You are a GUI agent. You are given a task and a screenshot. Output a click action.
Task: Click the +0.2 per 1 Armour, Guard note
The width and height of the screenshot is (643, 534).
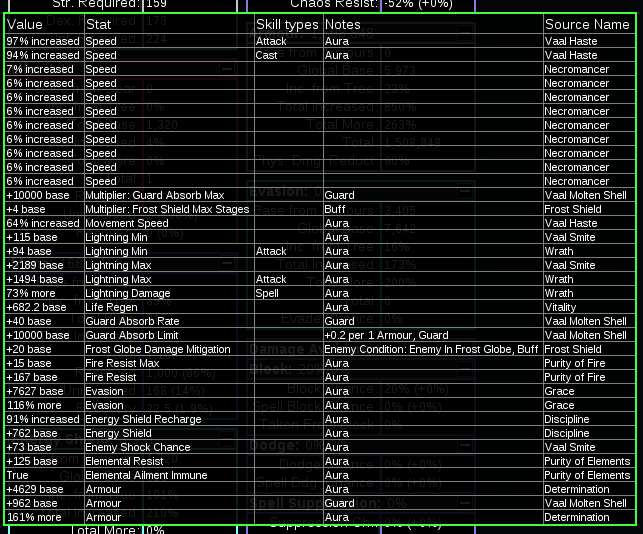point(386,335)
